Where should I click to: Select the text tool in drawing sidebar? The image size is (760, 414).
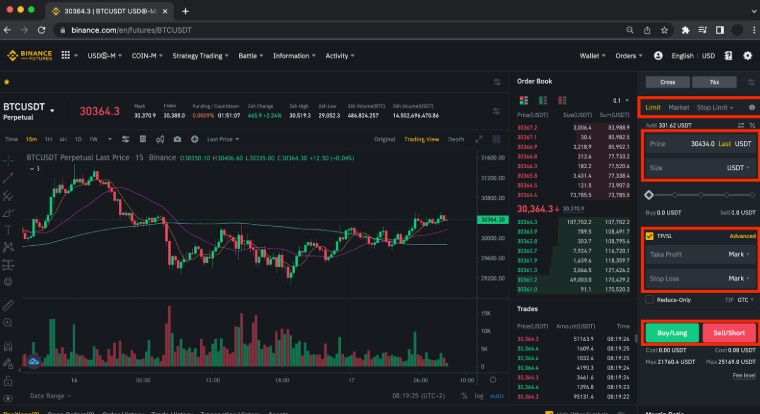click(x=8, y=230)
